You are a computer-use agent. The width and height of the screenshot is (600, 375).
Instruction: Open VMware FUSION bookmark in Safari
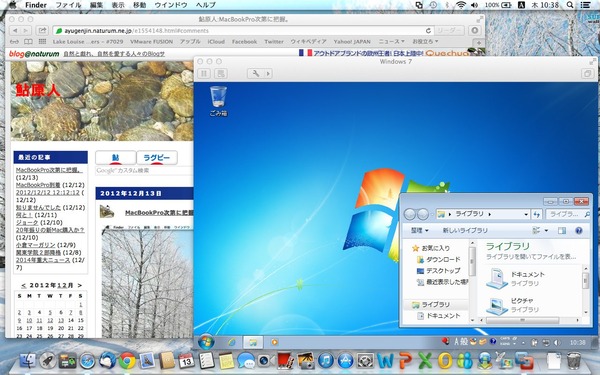tap(152, 41)
